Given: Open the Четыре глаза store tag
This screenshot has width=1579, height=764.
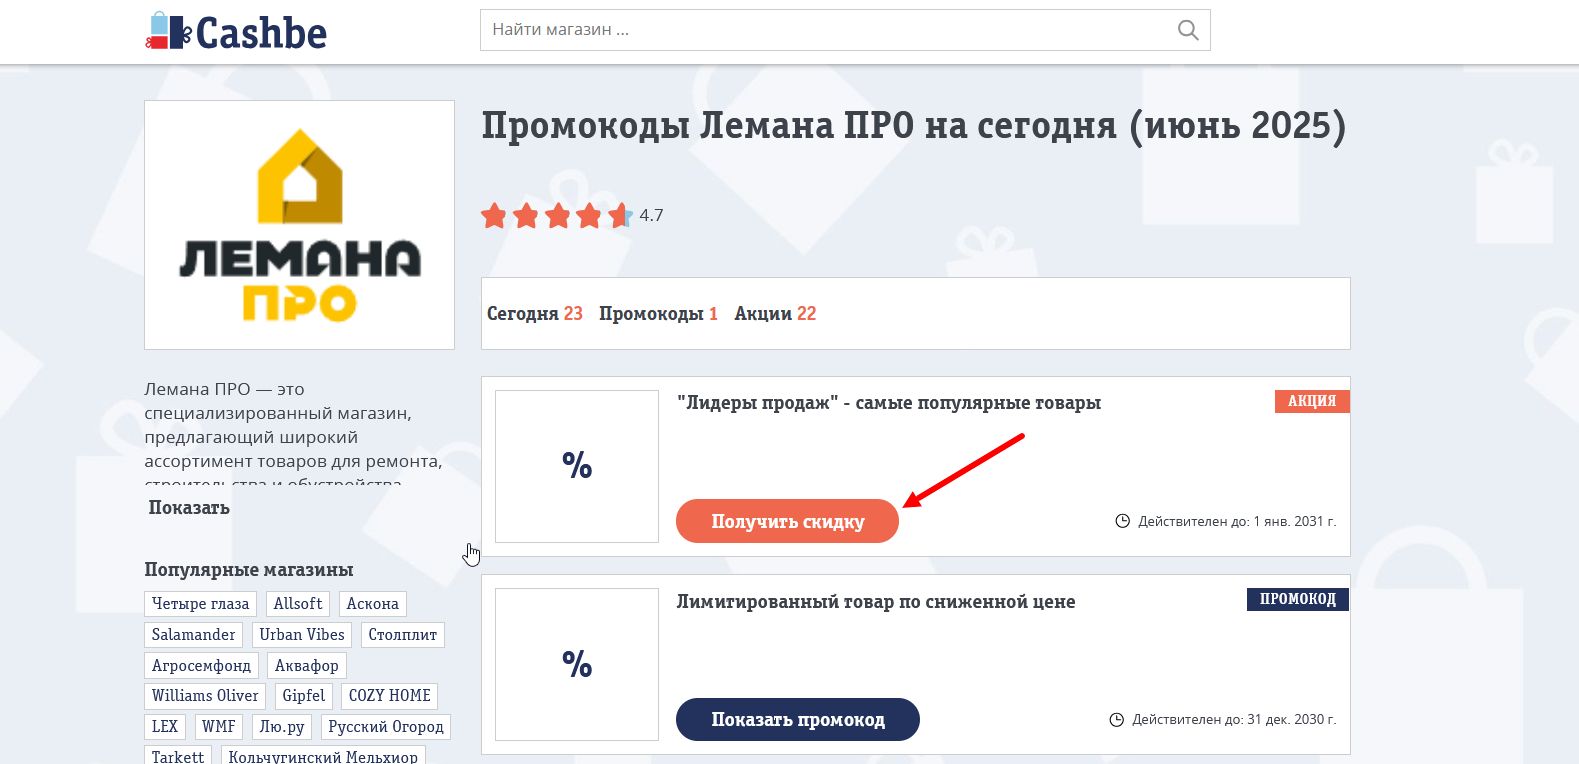Looking at the screenshot, I should [x=200, y=604].
